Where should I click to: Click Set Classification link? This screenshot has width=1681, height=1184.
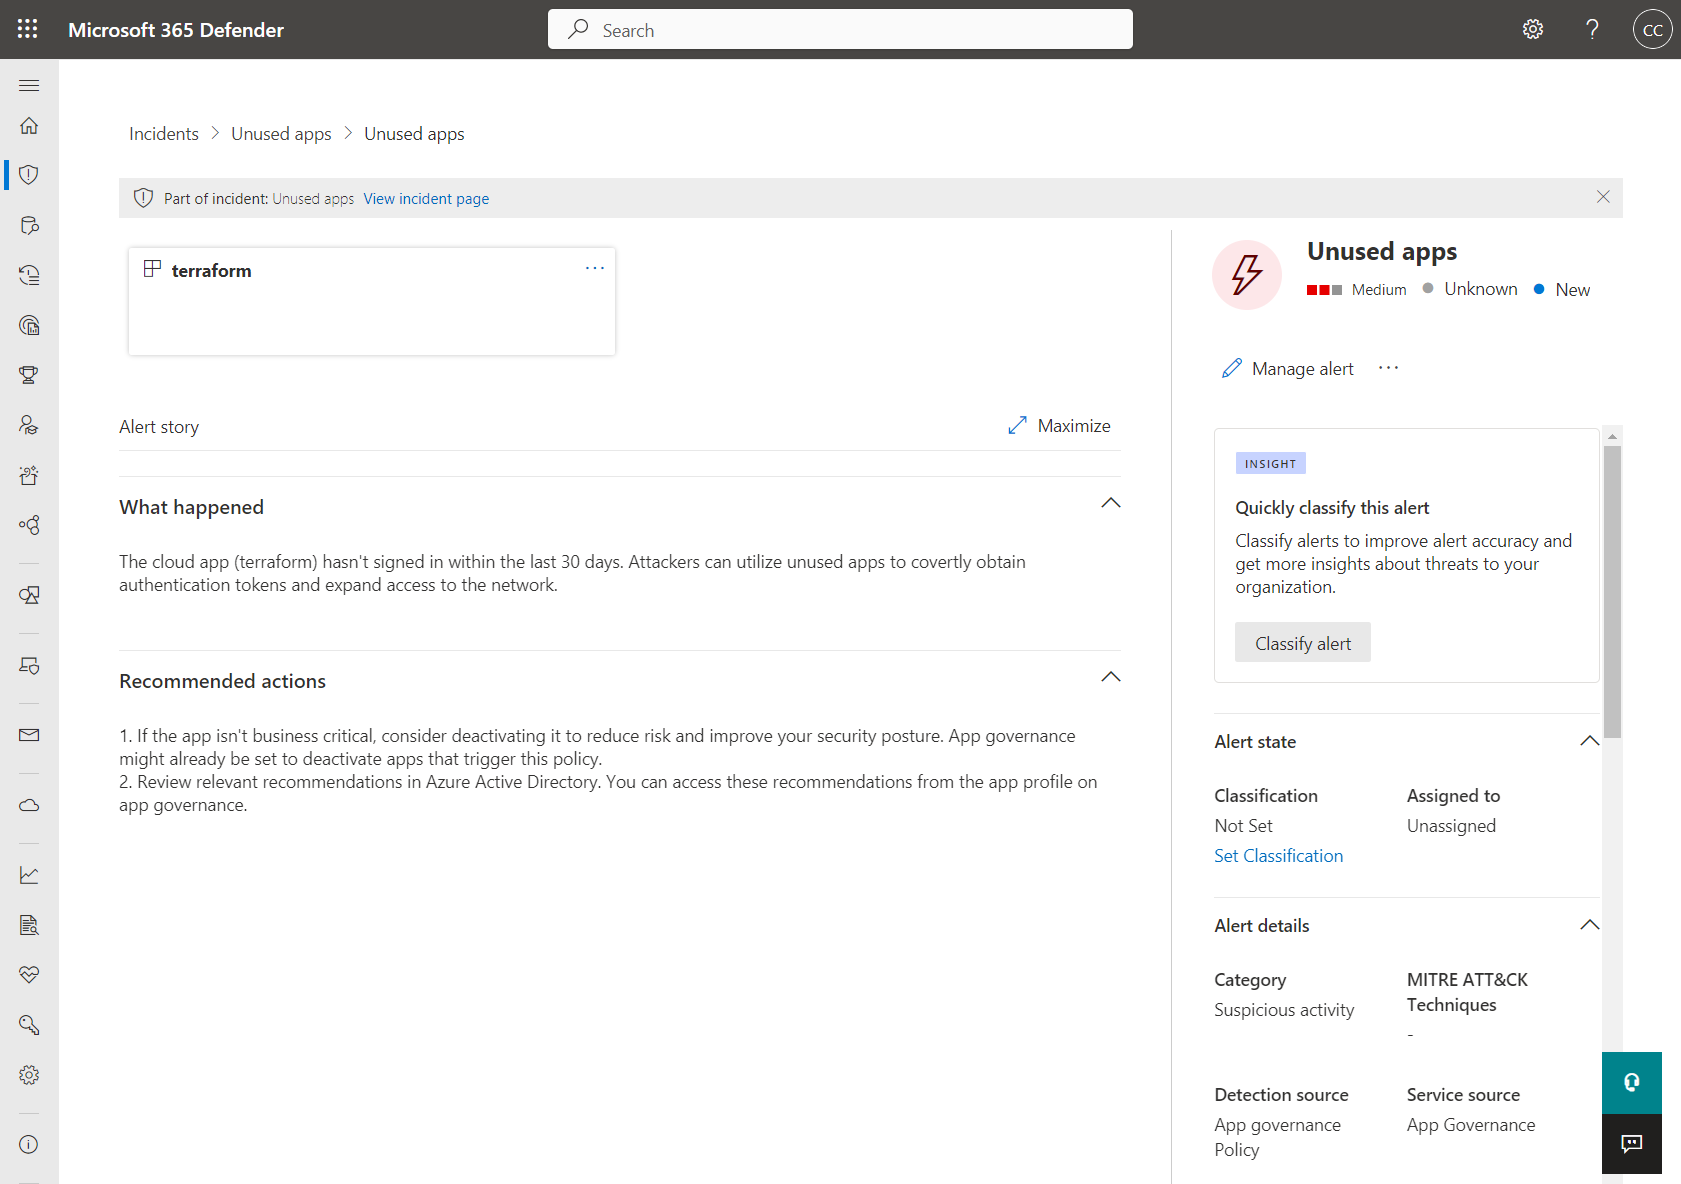(x=1278, y=856)
